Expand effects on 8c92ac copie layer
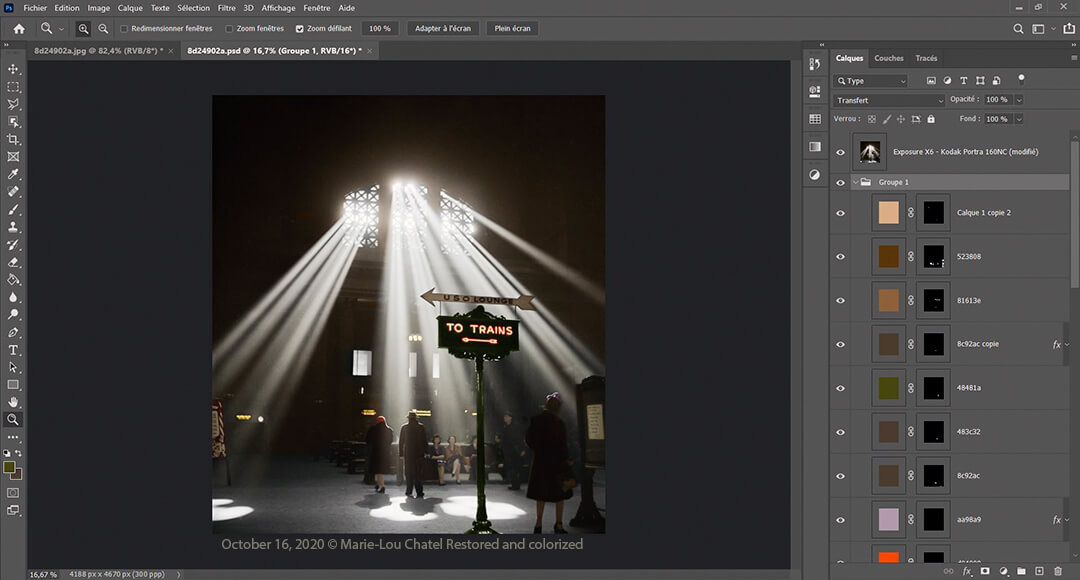This screenshot has height=580, width=1080. [x=1066, y=344]
